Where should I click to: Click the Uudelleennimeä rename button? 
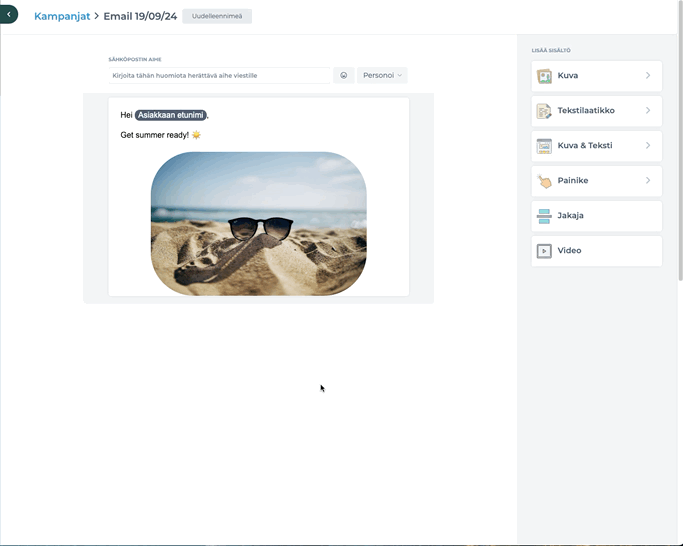click(x=217, y=16)
